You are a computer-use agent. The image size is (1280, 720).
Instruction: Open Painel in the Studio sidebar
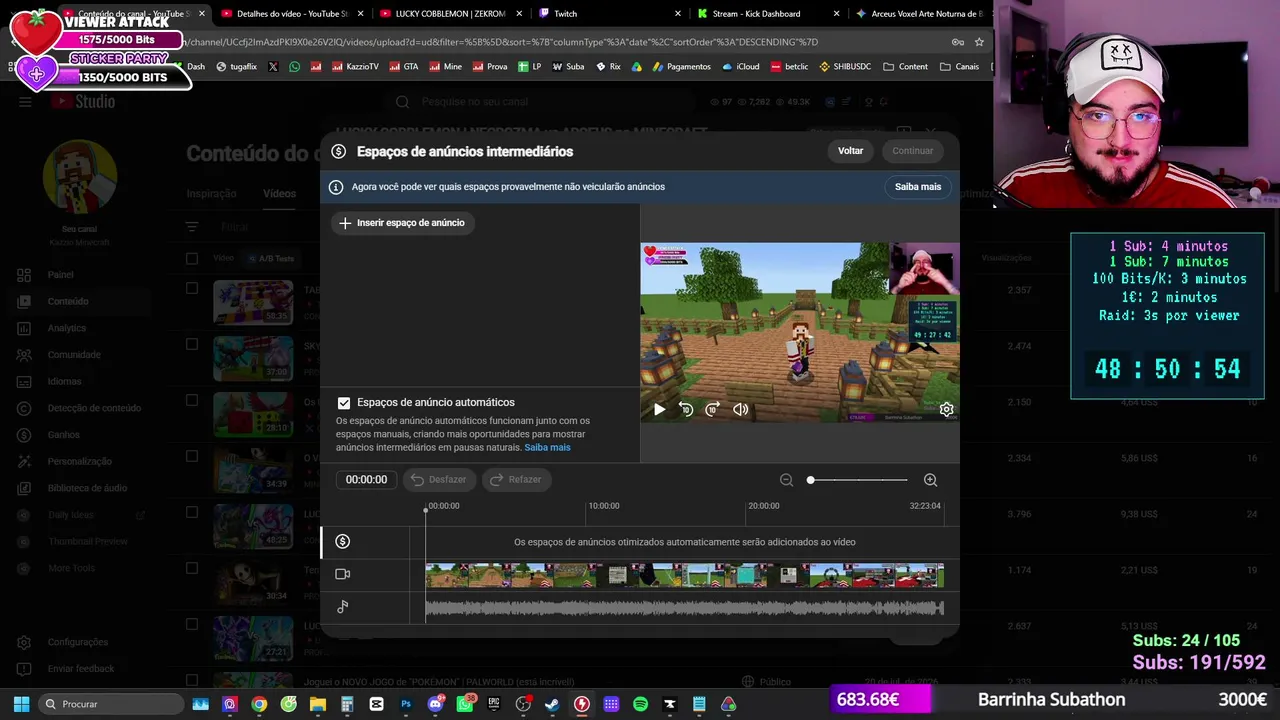(x=60, y=275)
